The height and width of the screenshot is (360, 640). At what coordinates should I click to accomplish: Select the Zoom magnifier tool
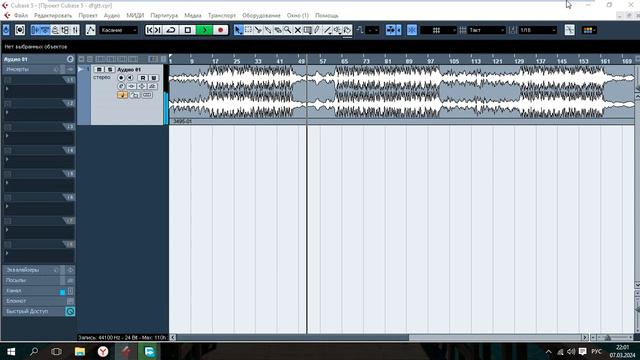tap(287, 30)
